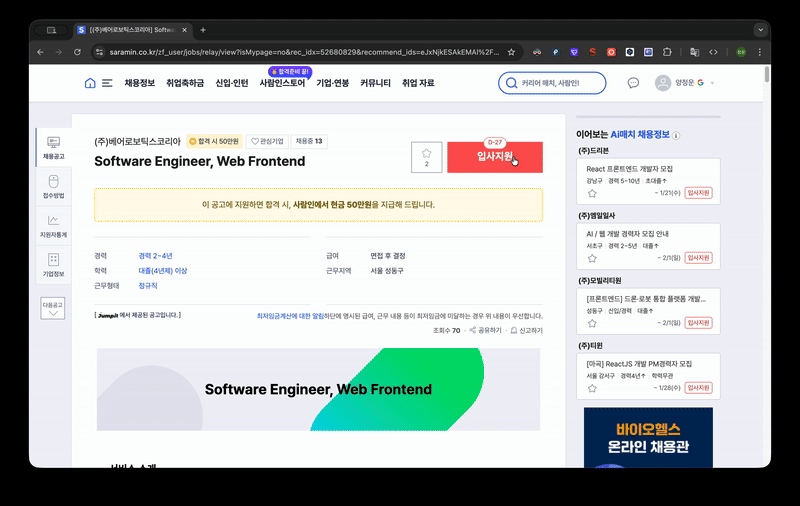This screenshot has height=506, width=800.
Task: Click the 경력 2~4년 link
Action: (155, 256)
